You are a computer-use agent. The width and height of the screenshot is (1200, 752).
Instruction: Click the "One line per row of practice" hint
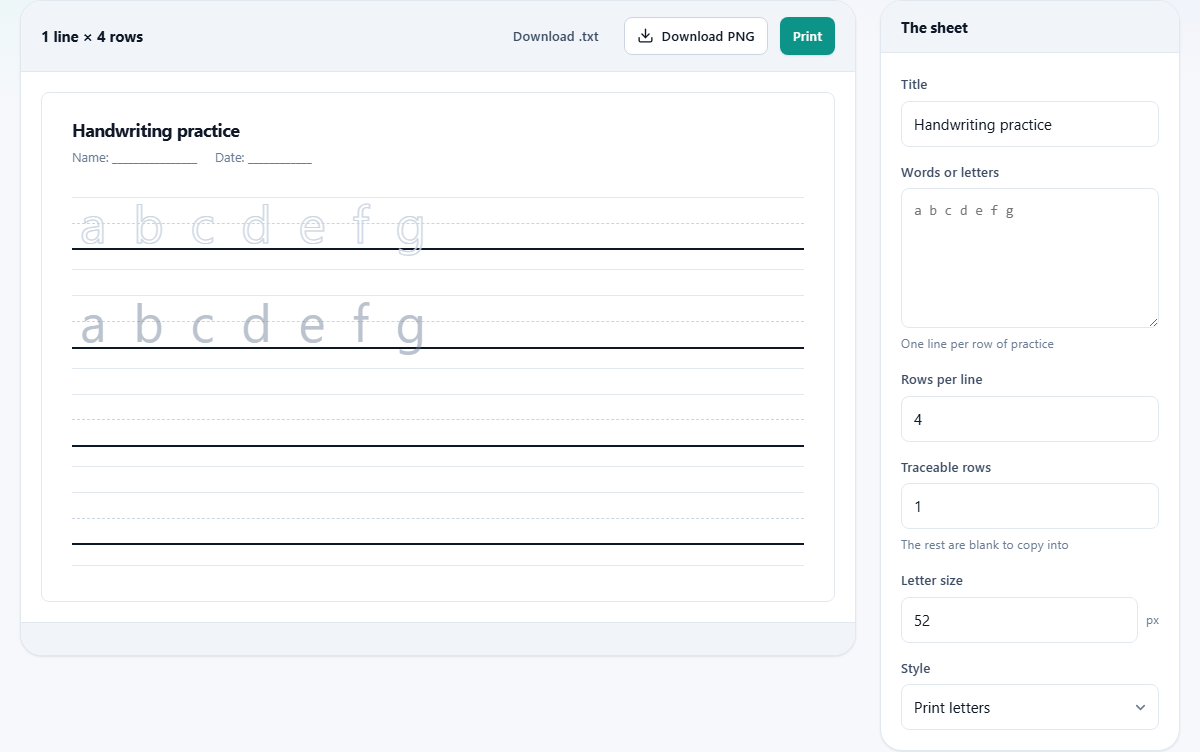tap(977, 344)
